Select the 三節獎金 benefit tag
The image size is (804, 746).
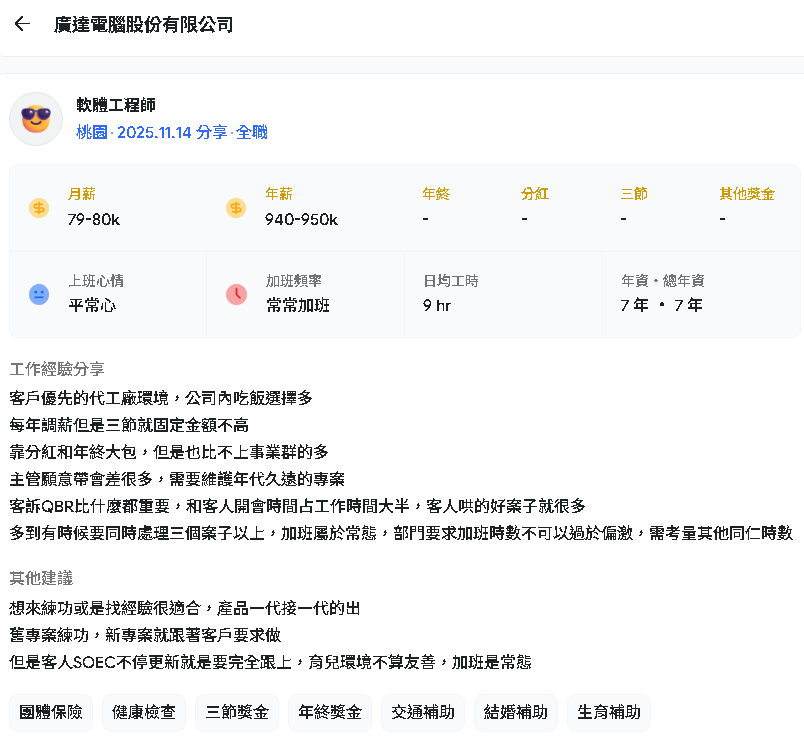237,712
